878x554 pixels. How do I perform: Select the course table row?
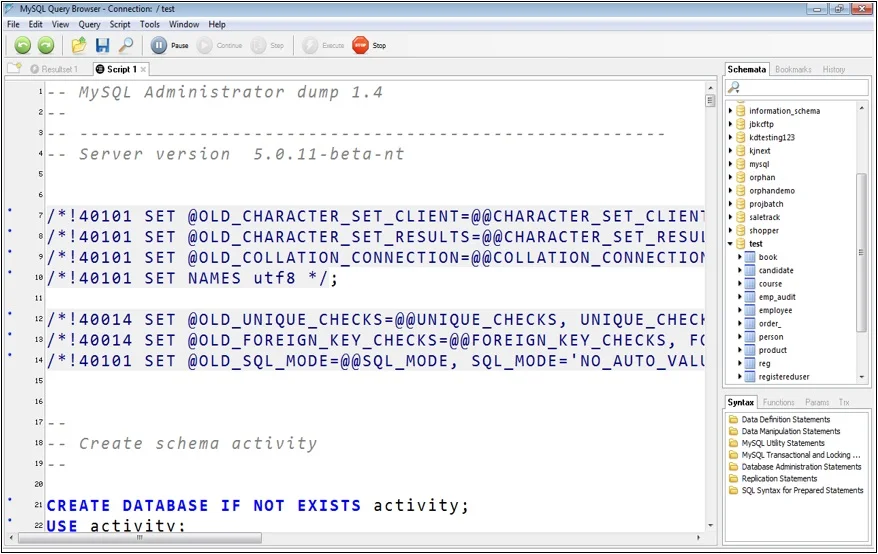point(770,283)
